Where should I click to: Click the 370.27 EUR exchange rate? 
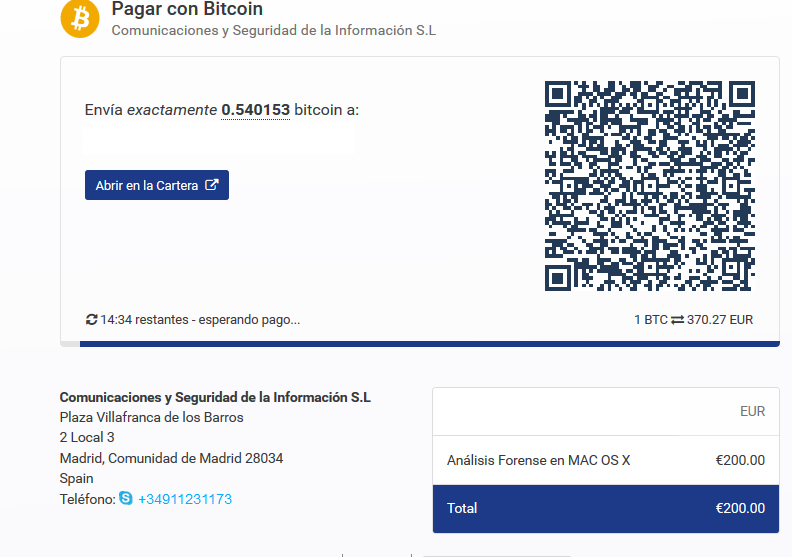720,320
